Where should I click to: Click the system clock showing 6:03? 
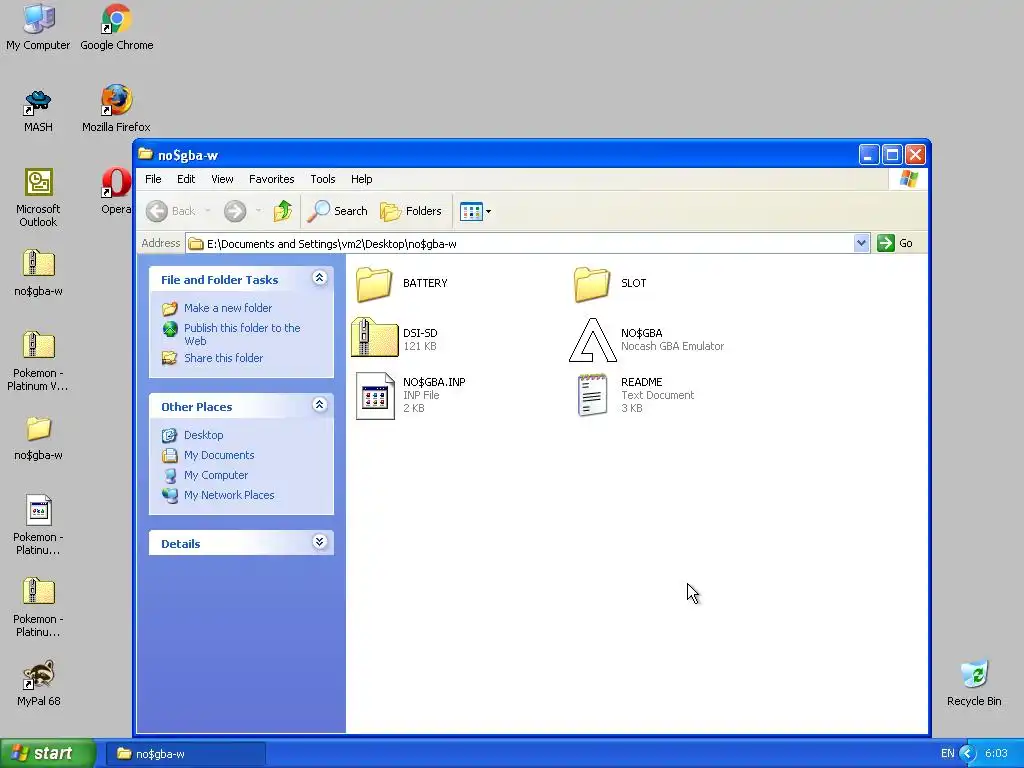(x=996, y=754)
